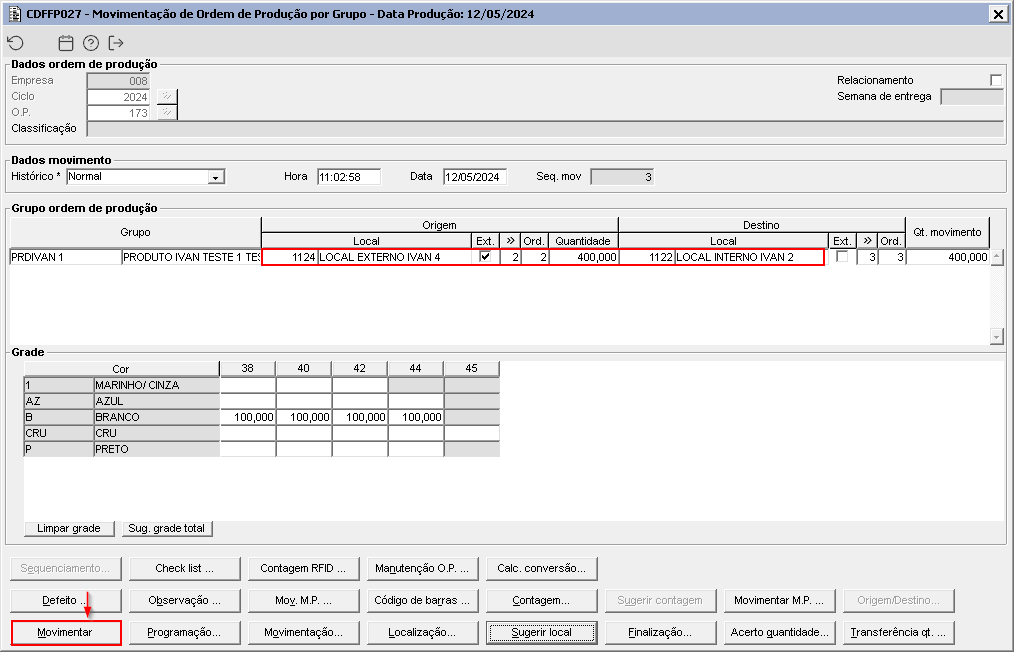The image size is (1014, 652).
Task: Open lookup button next to Ciclo field
Action: [x=167, y=96]
